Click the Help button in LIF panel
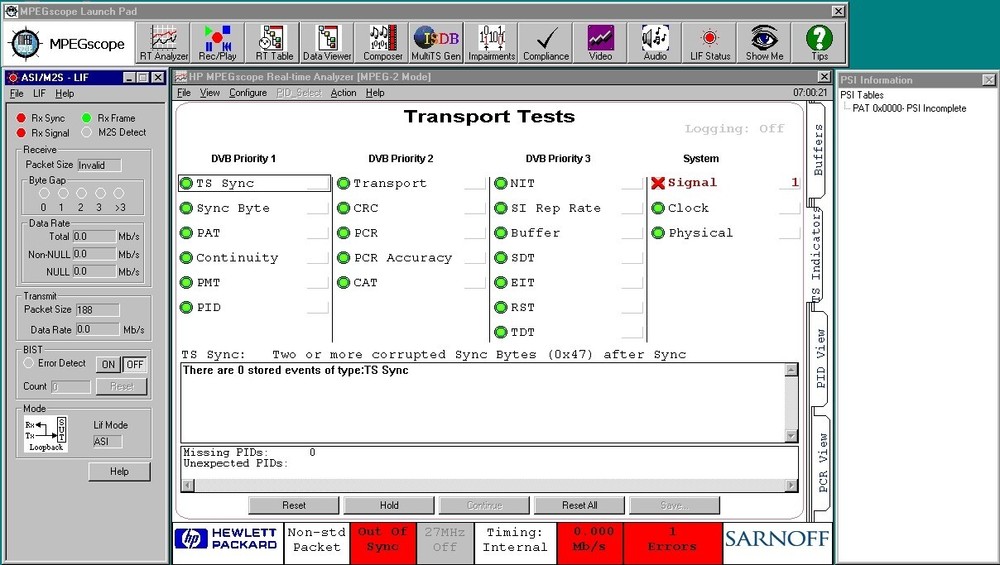The image size is (1000, 565). click(x=119, y=472)
